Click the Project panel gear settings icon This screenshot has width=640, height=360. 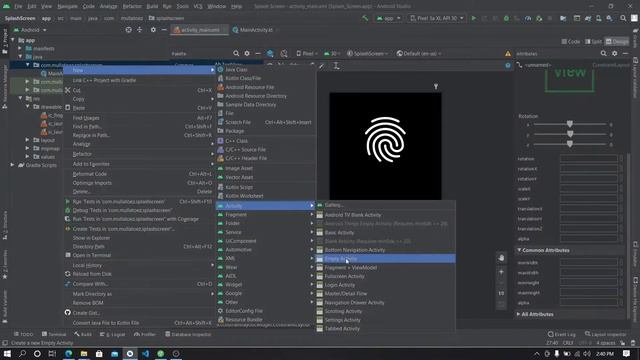point(153,30)
